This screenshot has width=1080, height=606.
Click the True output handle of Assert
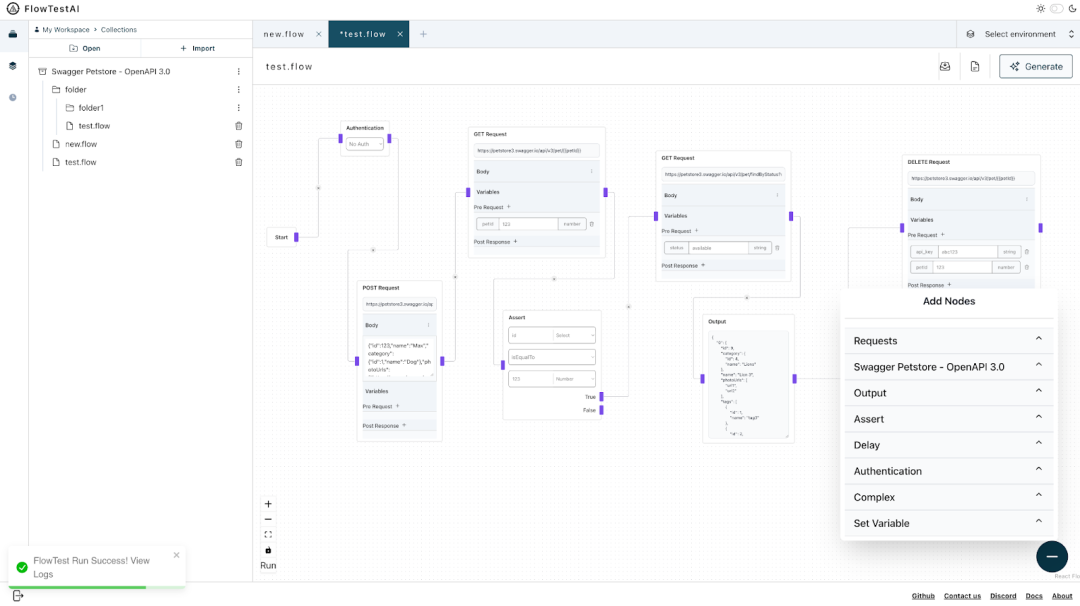pos(601,397)
